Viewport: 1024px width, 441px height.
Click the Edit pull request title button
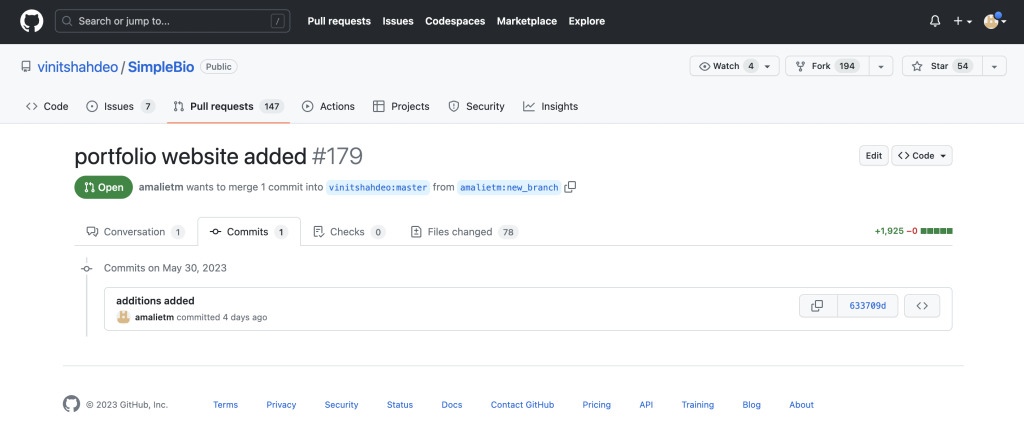tap(873, 155)
